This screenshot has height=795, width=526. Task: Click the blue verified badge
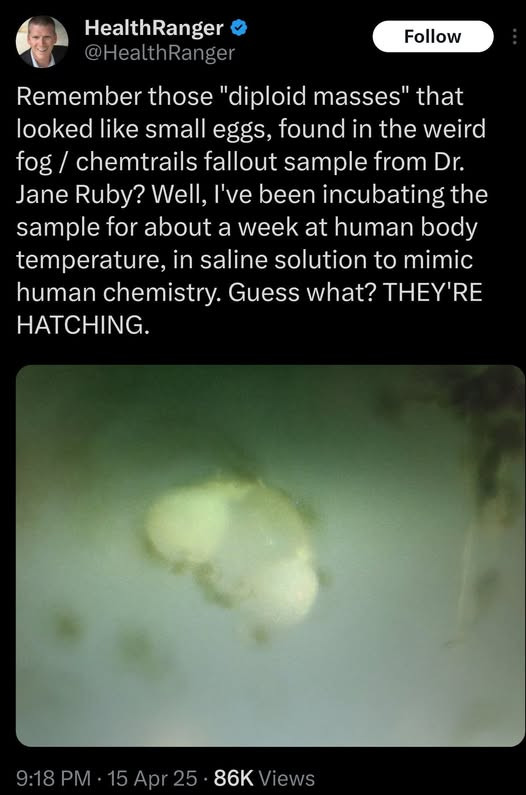pos(239,28)
